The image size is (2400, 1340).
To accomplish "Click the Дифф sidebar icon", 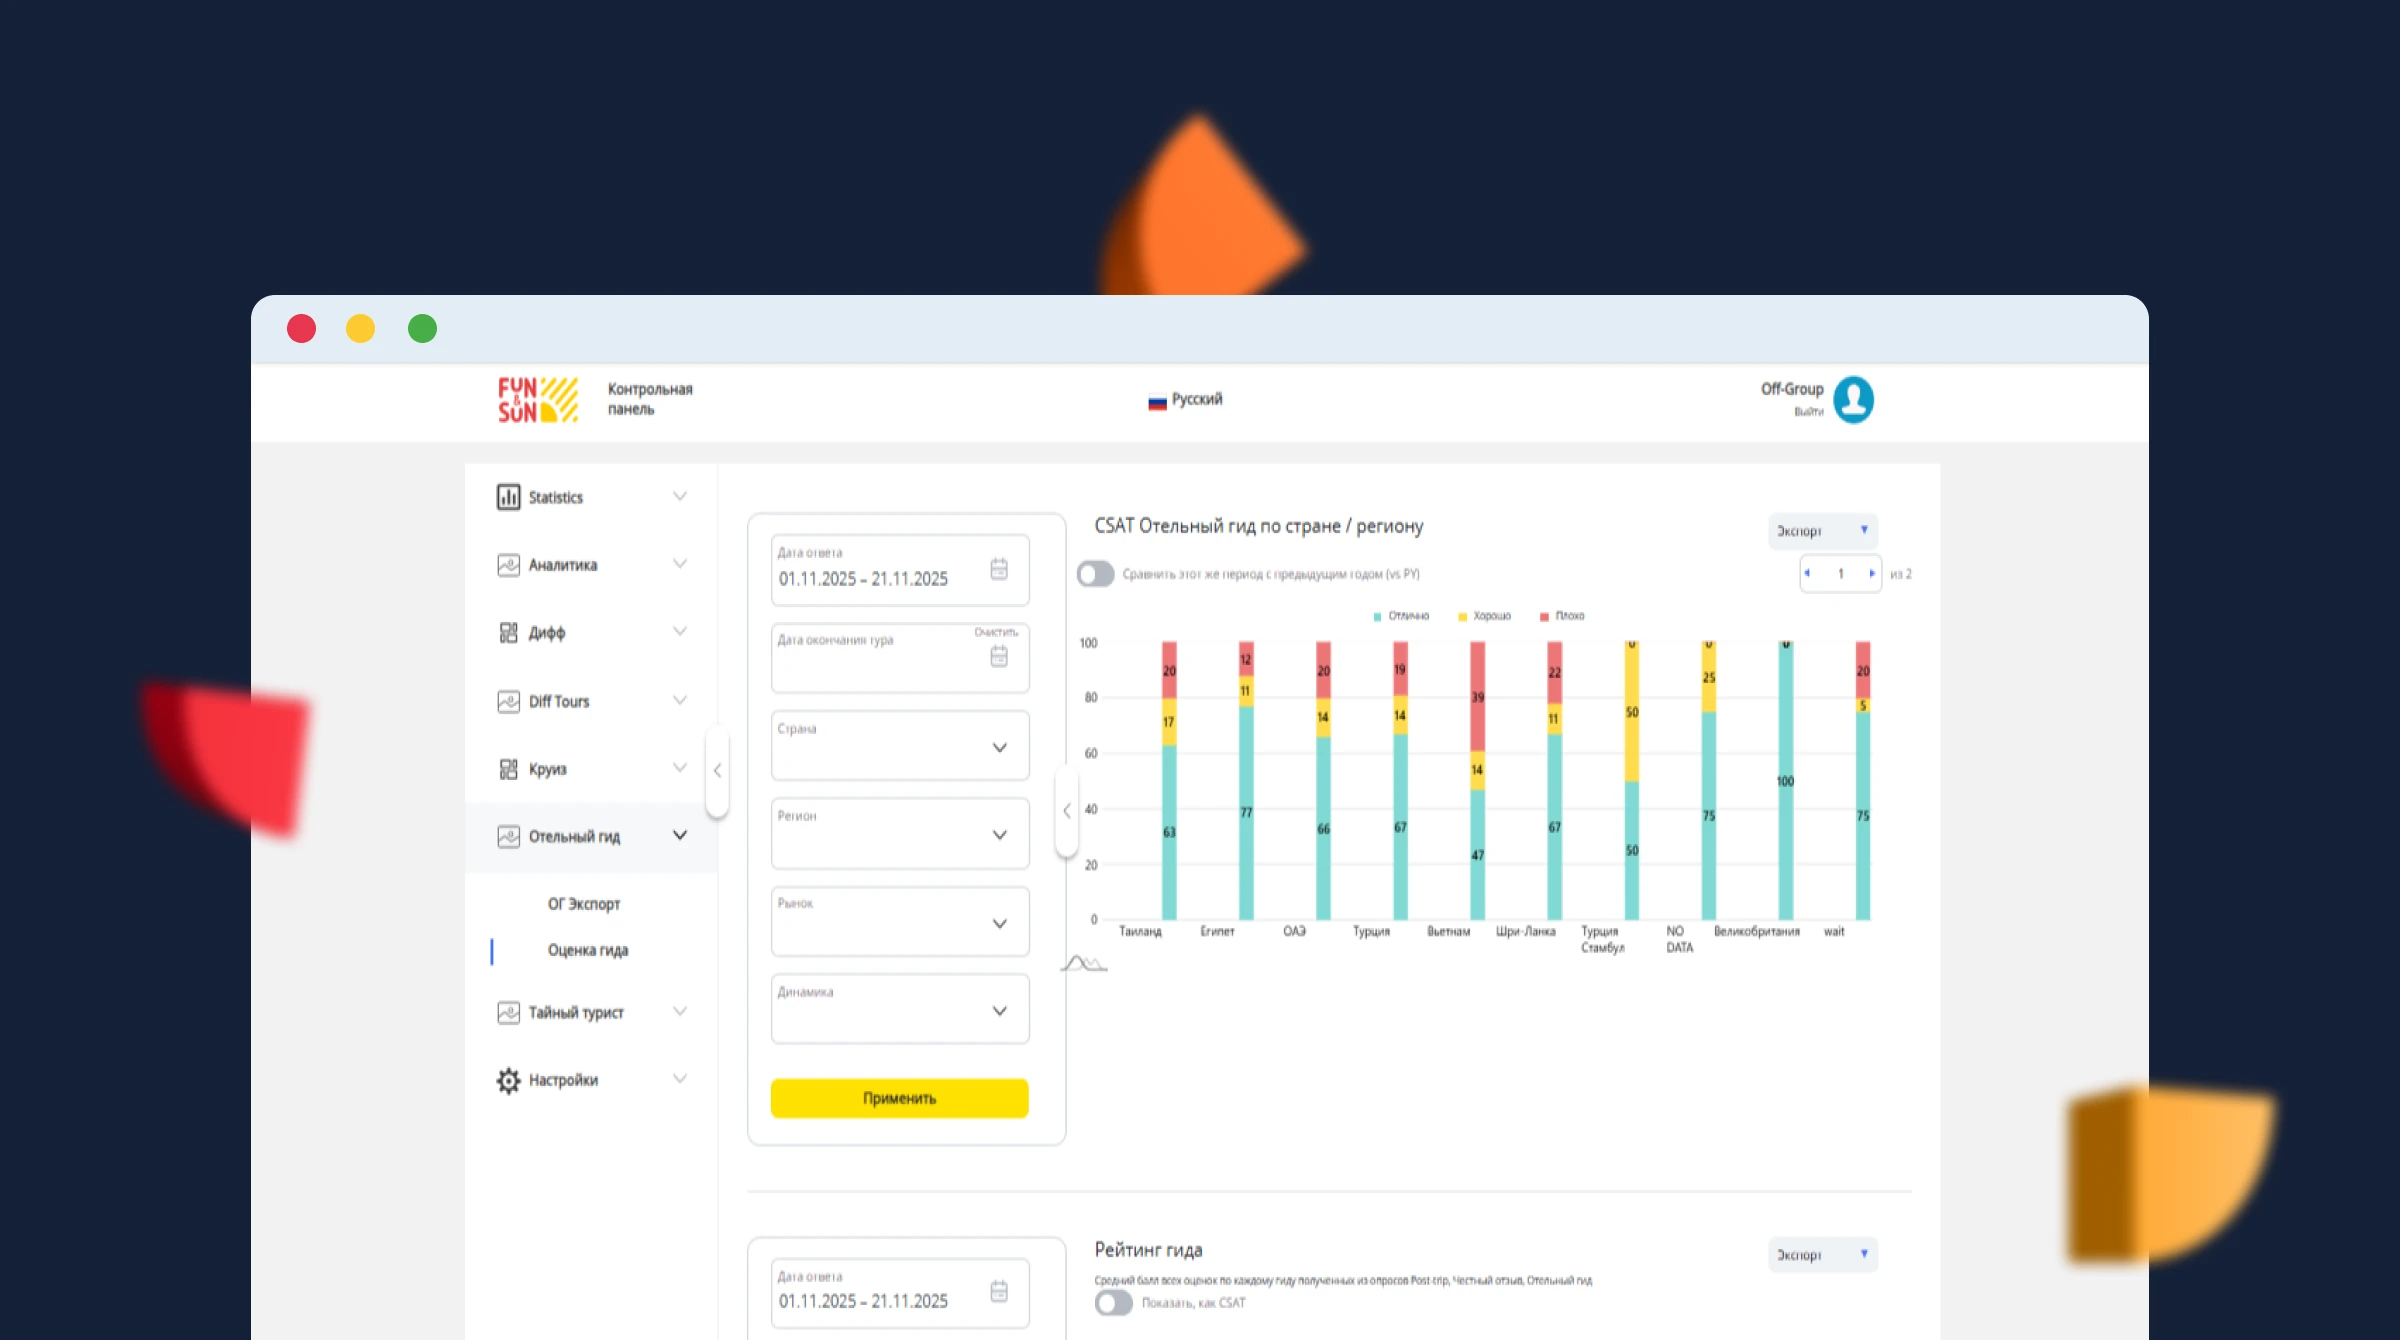I will point(508,632).
